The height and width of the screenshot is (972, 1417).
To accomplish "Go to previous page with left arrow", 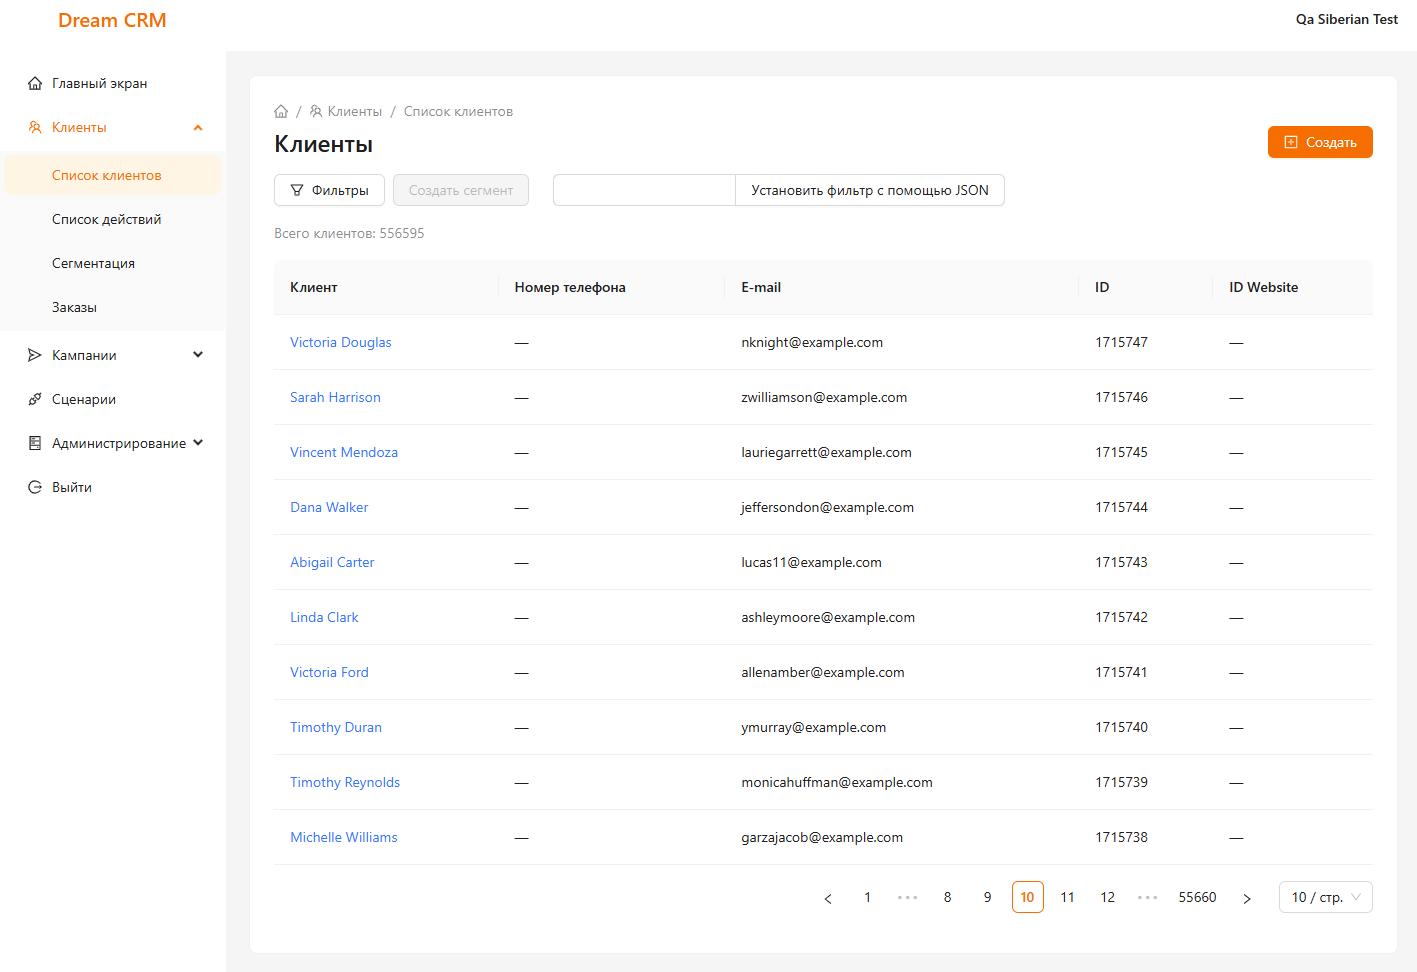I will tap(828, 898).
